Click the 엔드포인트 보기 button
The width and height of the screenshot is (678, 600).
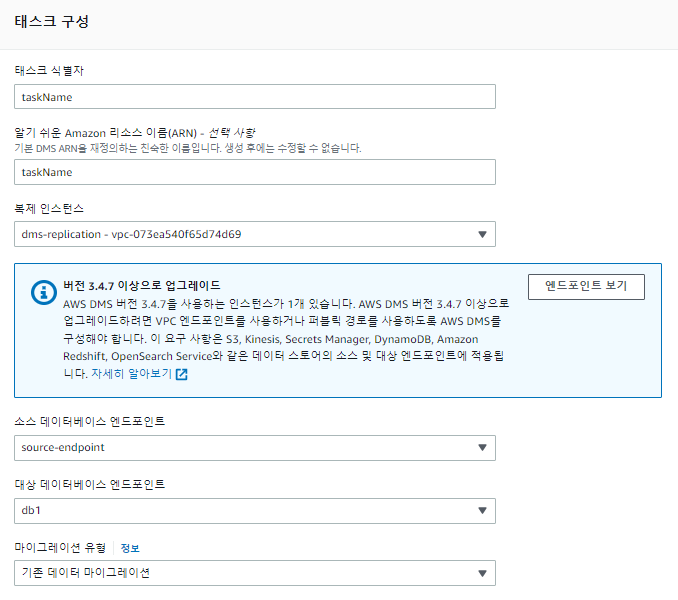click(586, 286)
